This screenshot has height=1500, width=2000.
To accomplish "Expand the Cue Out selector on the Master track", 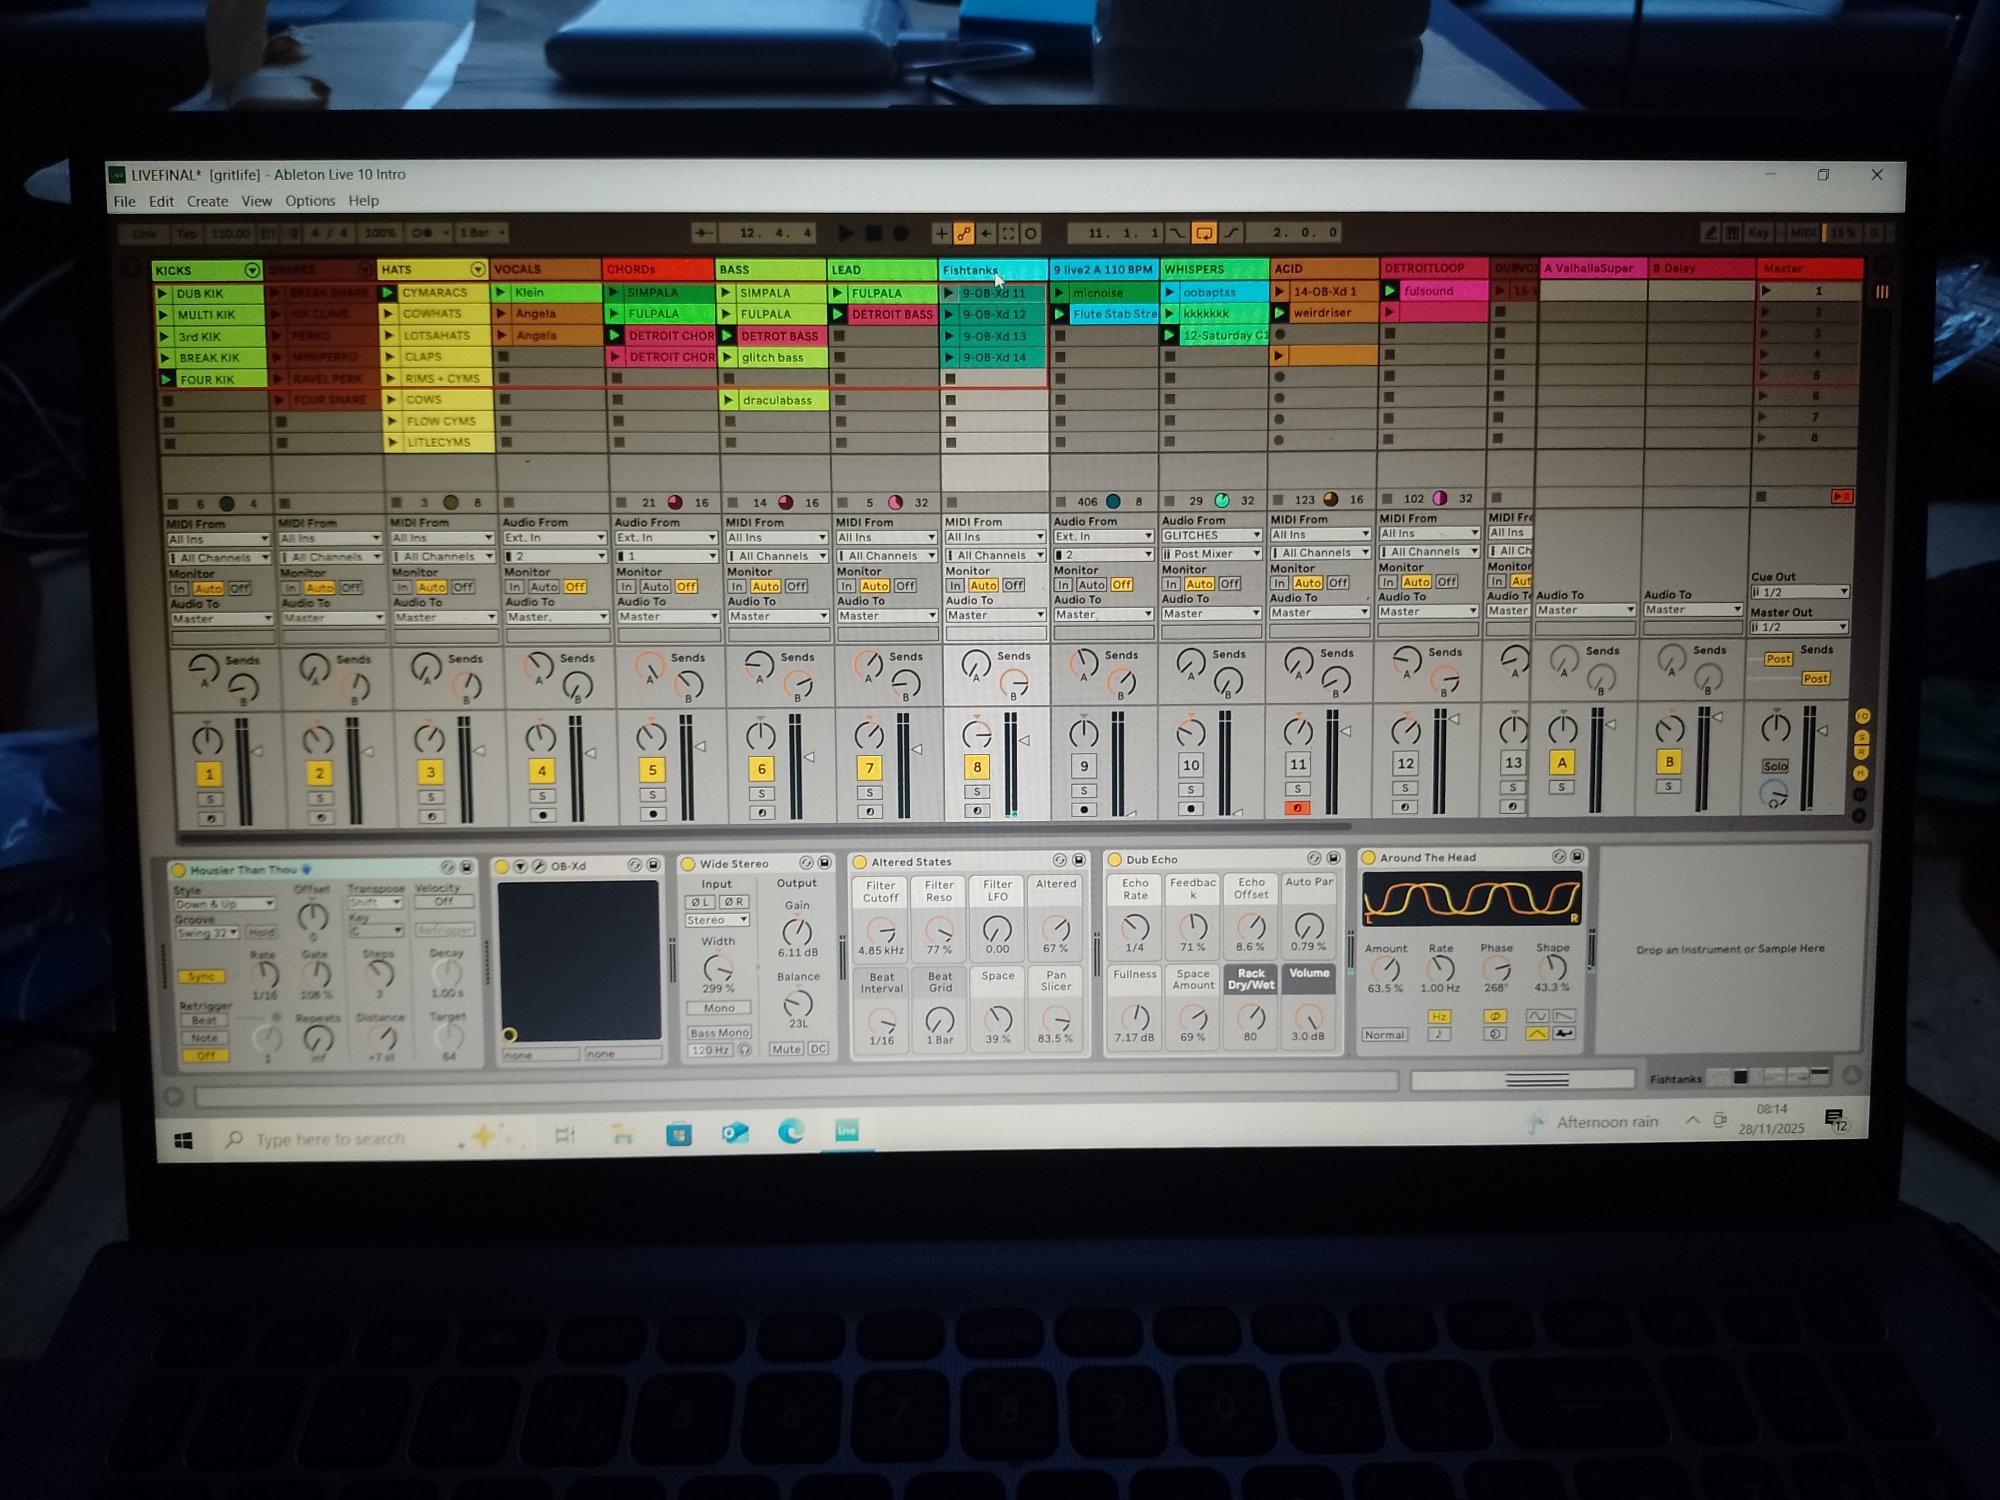I will pos(1798,592).
